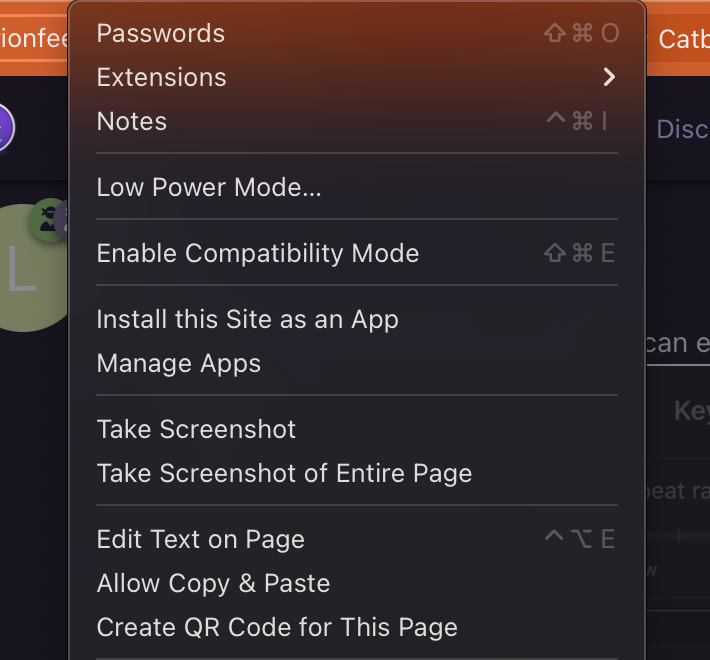Open Passwords from the menu
Viewport: 710px width, 660px height.
(x=161, y=33)
